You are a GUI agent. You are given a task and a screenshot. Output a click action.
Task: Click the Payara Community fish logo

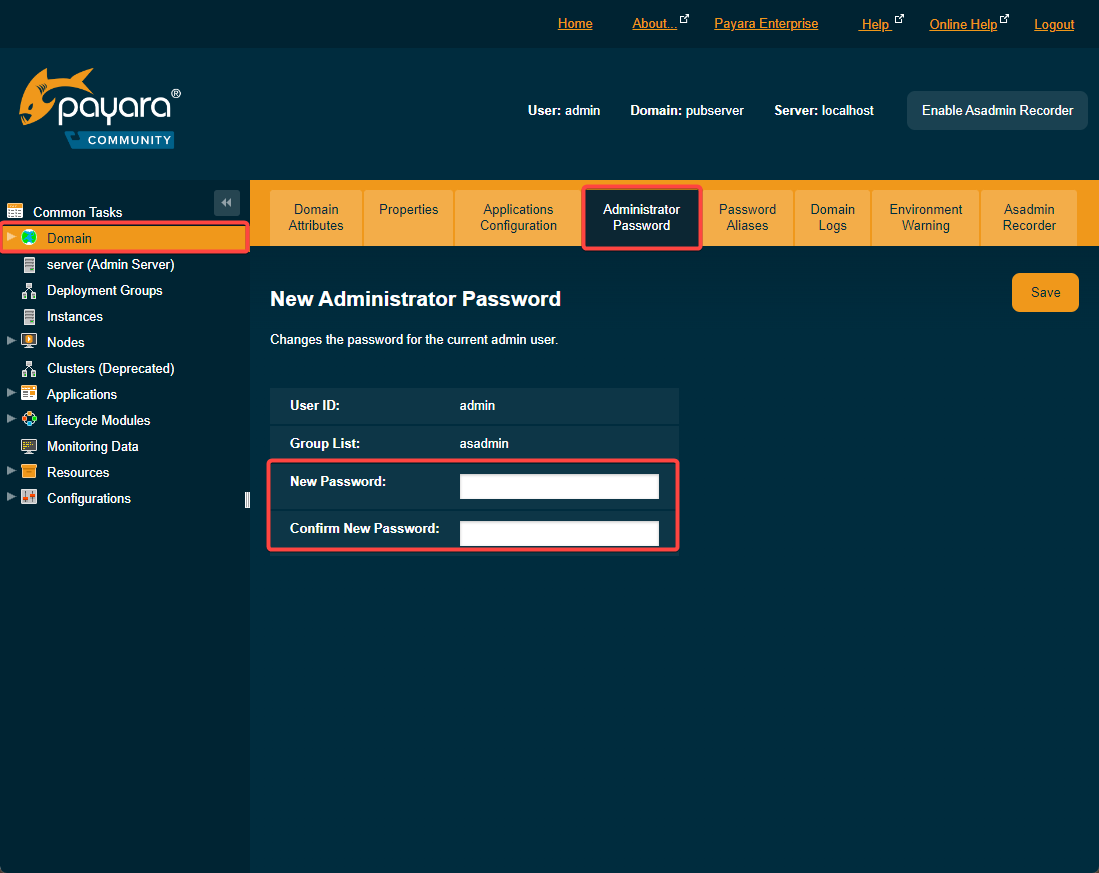coord(99,109)
